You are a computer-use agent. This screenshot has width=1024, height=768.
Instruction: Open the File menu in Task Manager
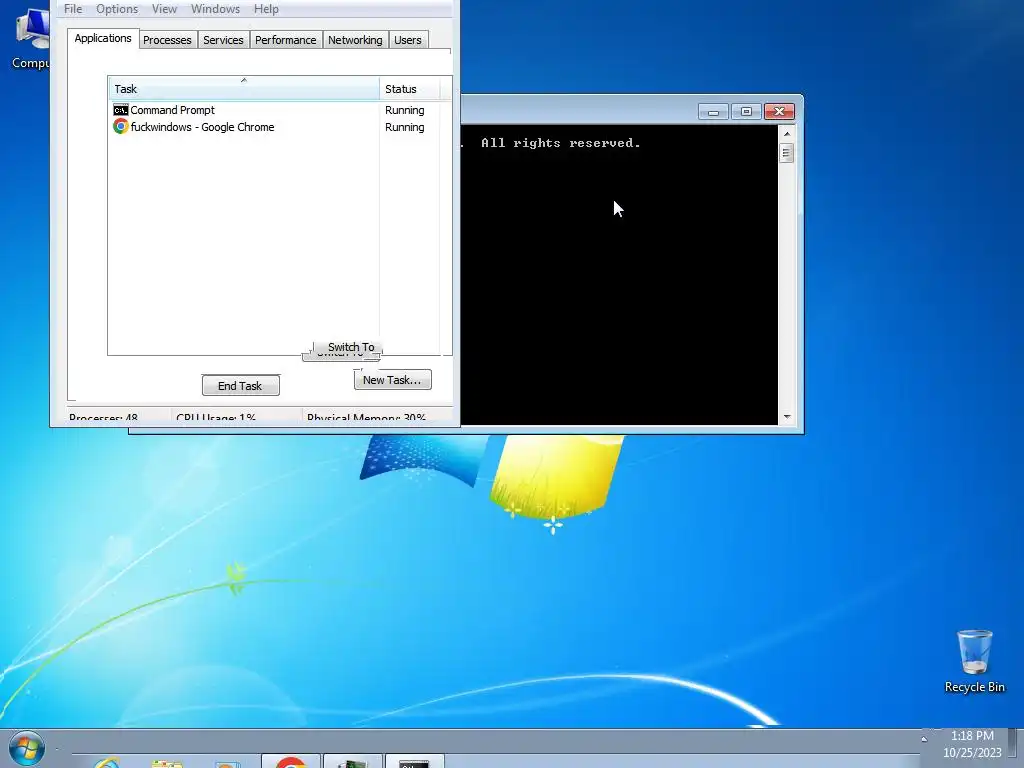coord(73,8)
